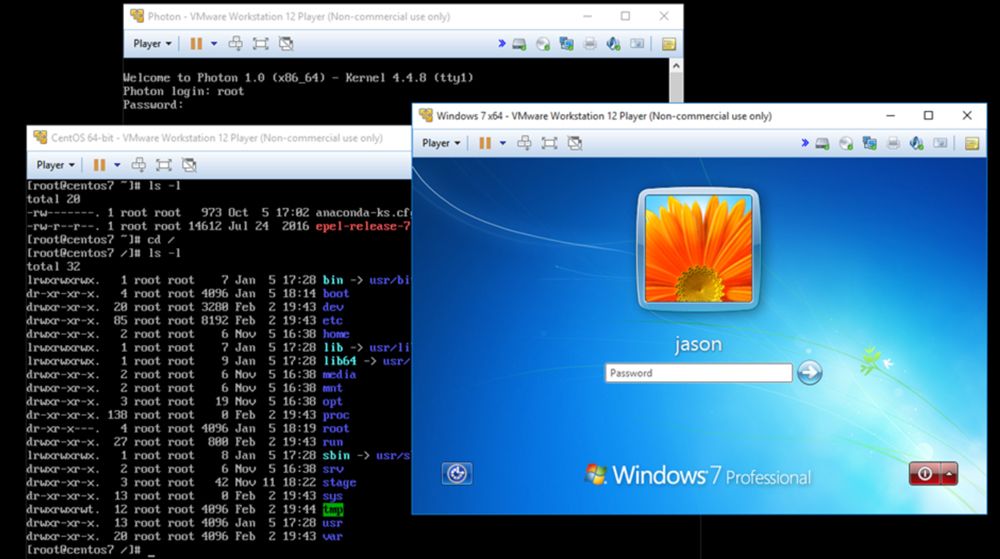Click printer device icon in Photon window

click(x=590, y=44)
